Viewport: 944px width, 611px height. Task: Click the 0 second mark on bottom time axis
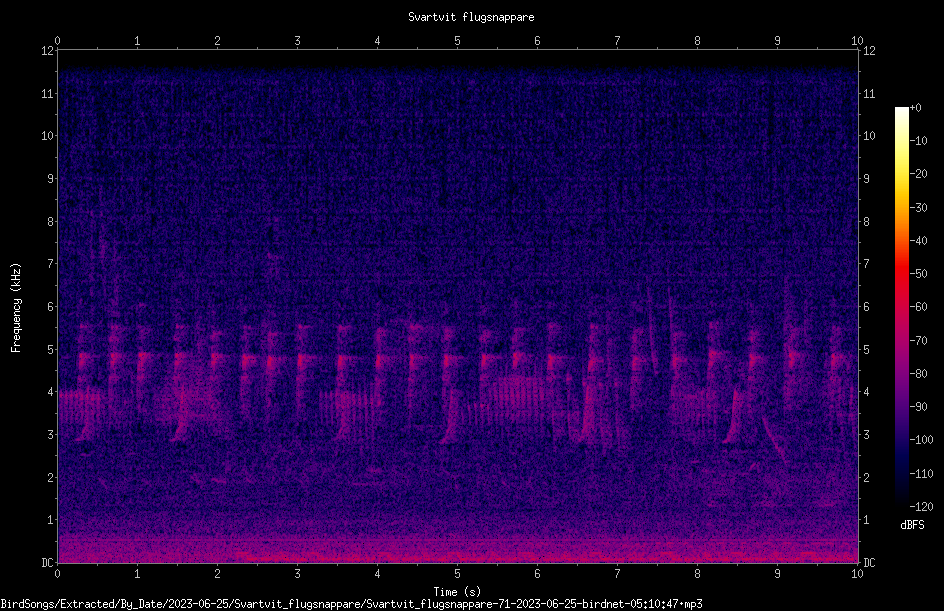(x=57, y=574)
